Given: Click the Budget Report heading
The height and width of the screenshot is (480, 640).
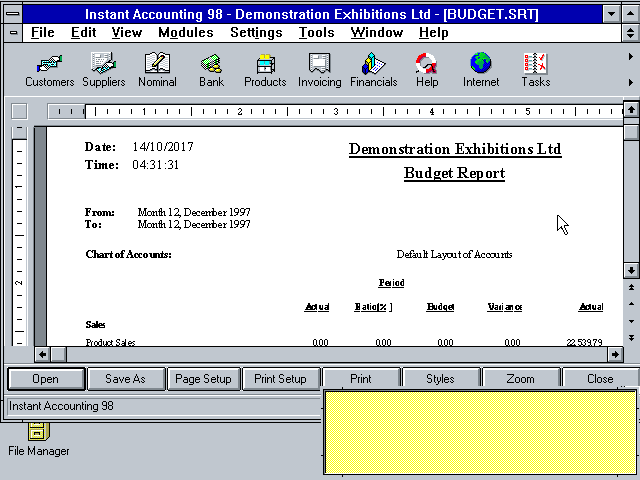Looking at the screenshot, I should (454, 173).
